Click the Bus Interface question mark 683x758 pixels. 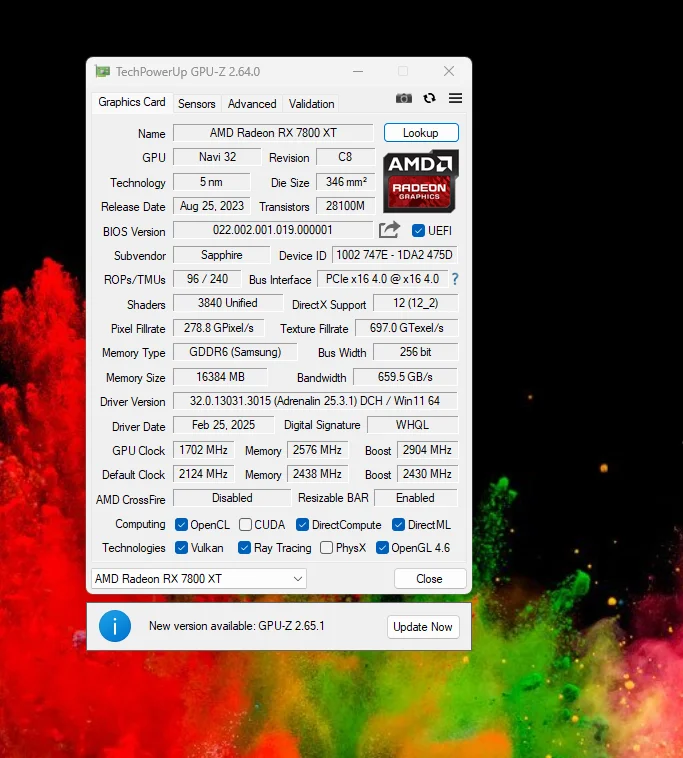(x=455, y=279)
